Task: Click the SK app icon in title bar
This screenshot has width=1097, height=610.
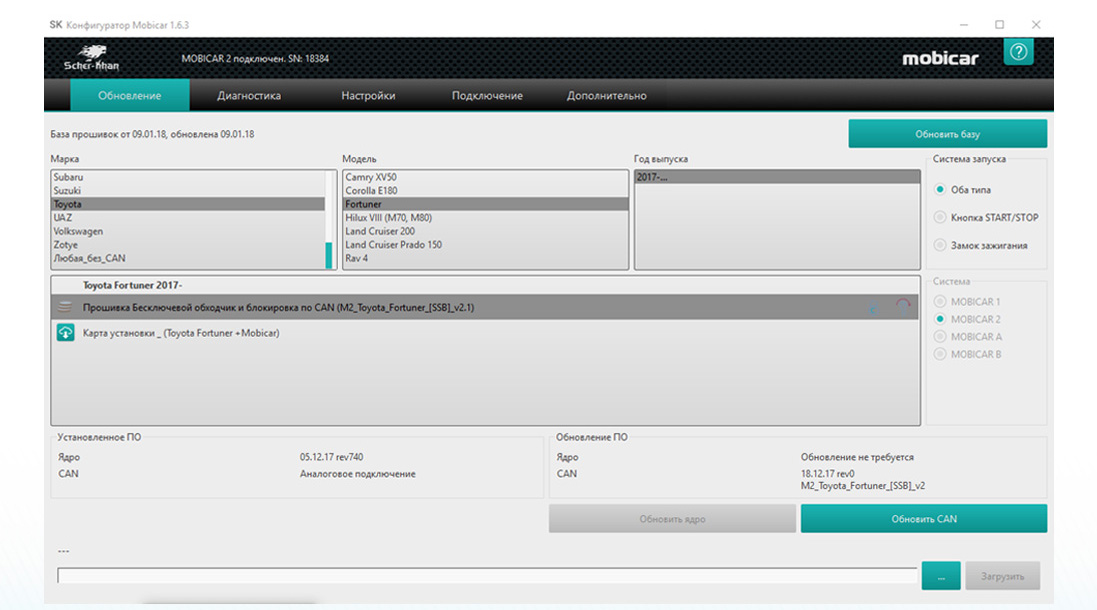Action: pos(55,24)
